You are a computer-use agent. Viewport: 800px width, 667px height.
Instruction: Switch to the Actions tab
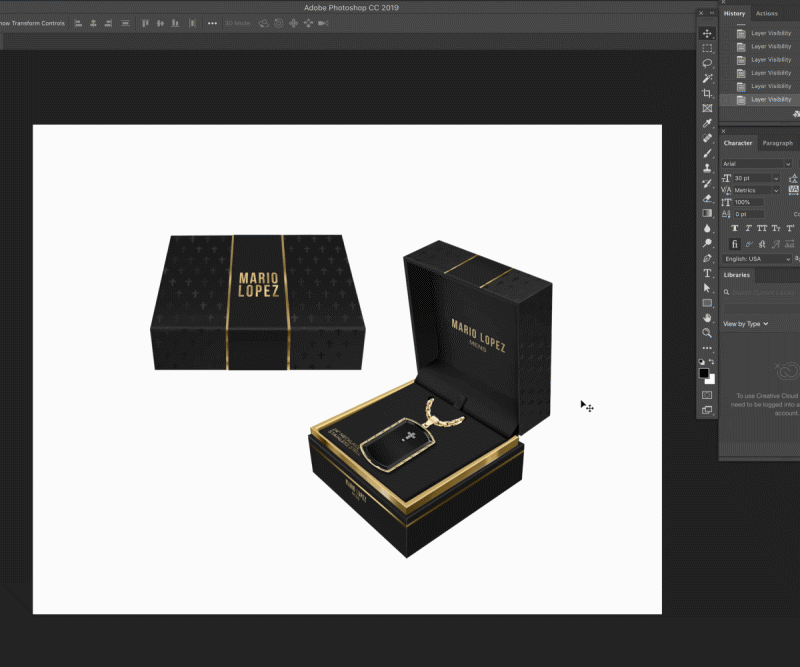766,13
